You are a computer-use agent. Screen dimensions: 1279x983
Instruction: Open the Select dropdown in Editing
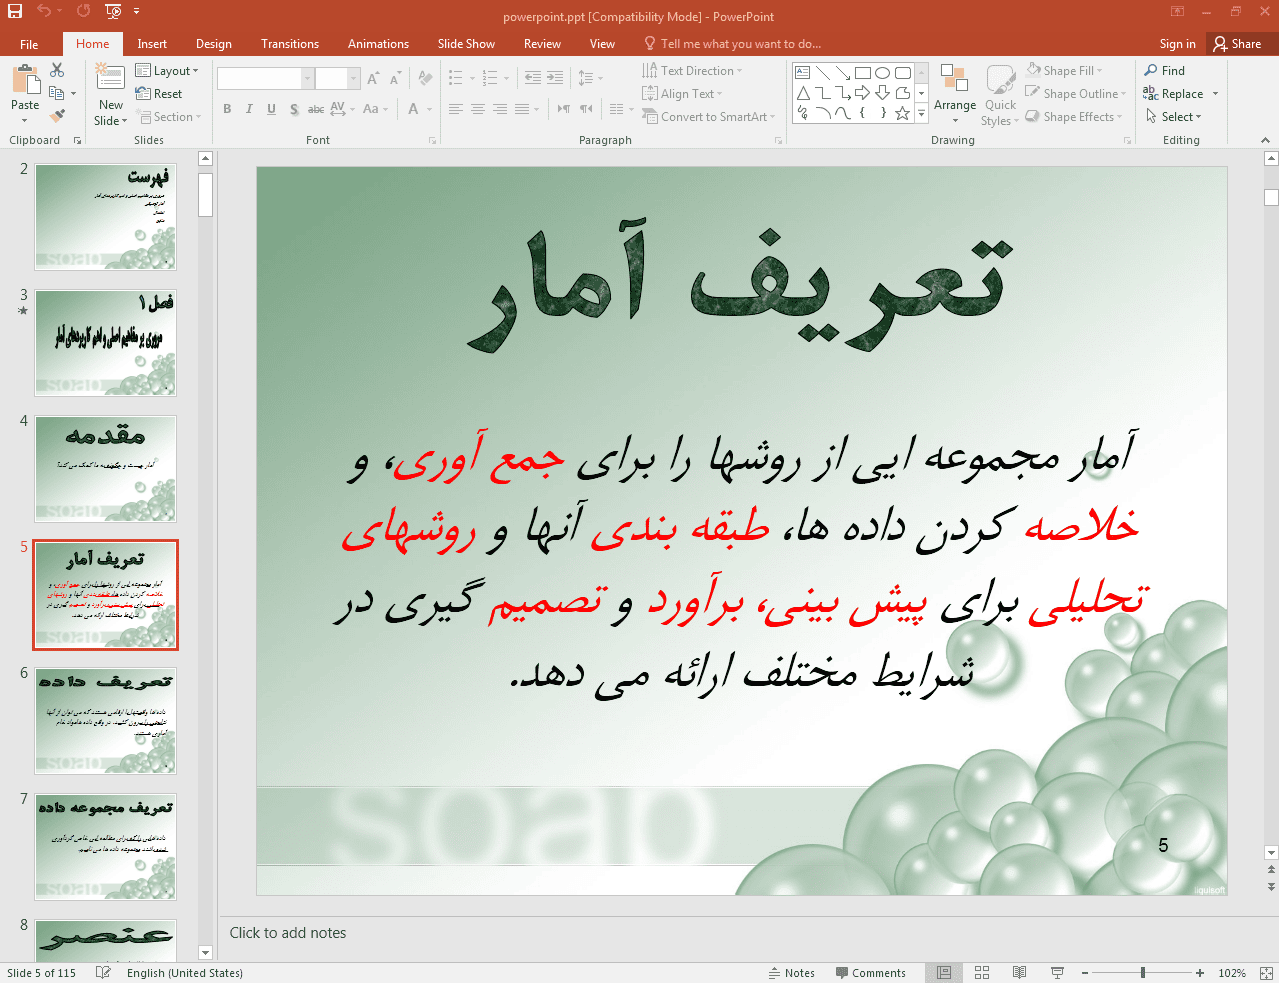point(1173,117)
